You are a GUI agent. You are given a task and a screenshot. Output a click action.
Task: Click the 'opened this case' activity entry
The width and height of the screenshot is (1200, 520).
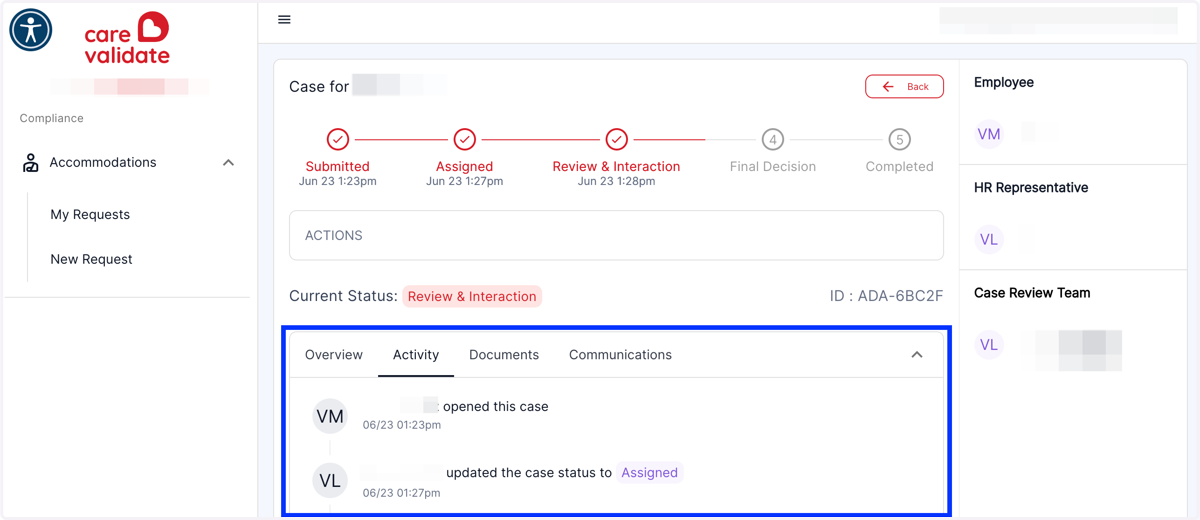pyautogui.click(x=495, y=407)
